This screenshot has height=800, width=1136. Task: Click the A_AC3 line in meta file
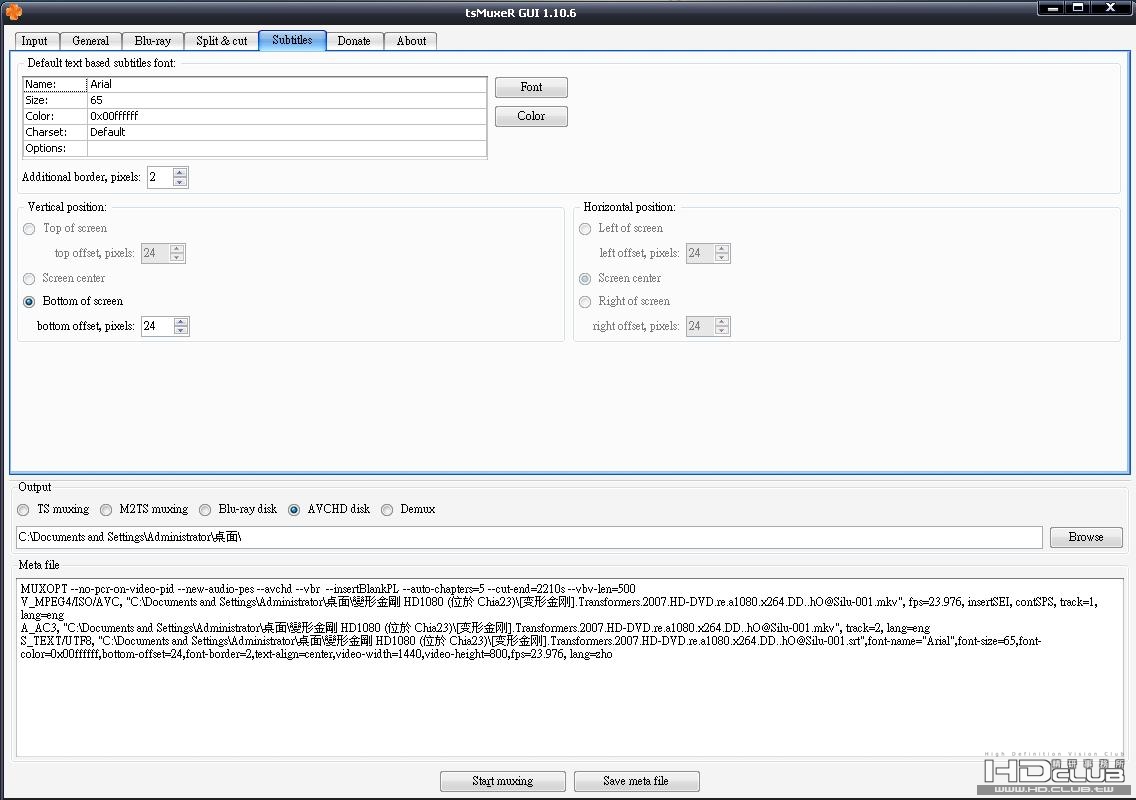tap(475, 628)
